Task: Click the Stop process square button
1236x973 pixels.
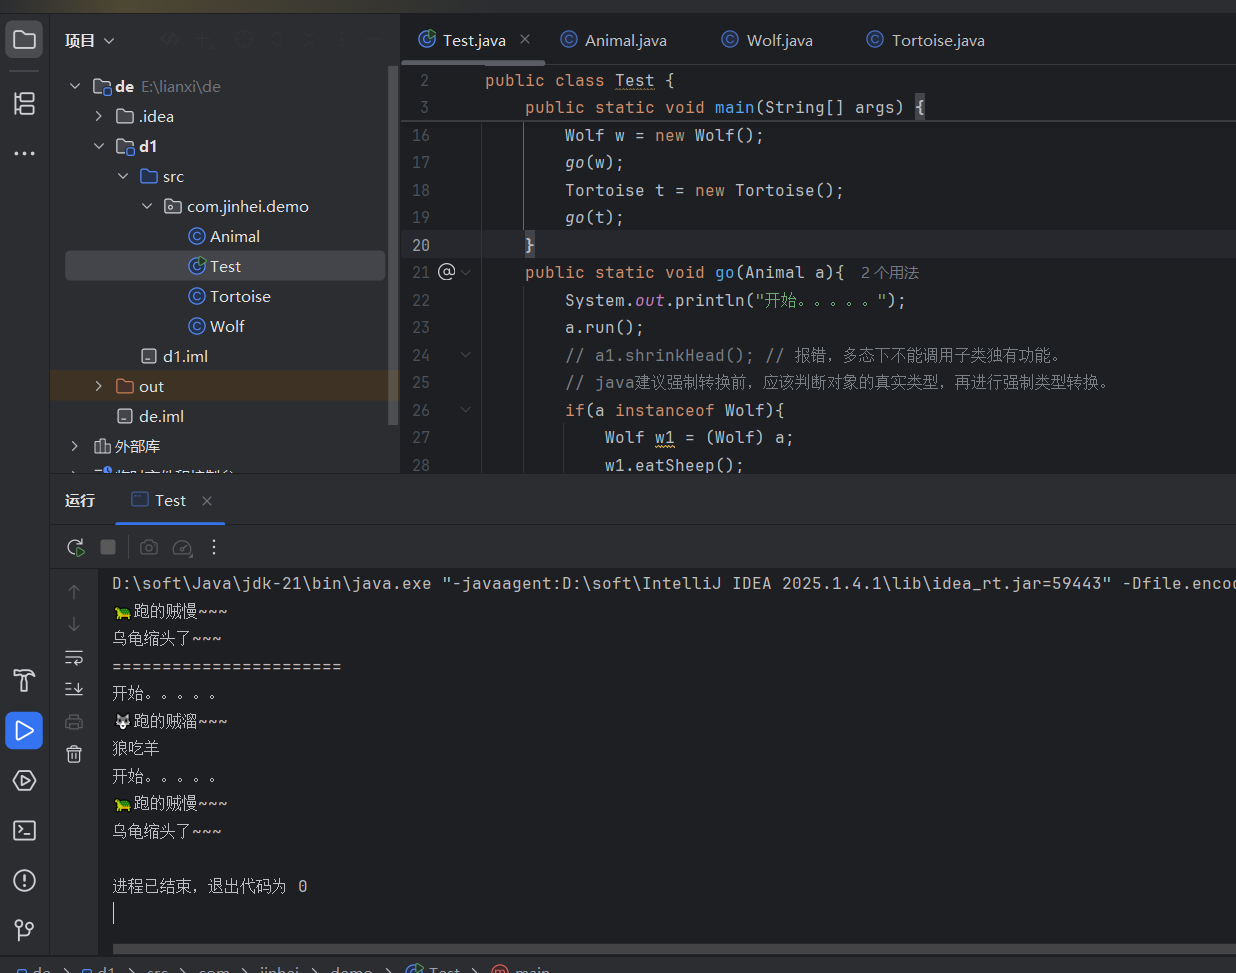Action: coord(108,547)
